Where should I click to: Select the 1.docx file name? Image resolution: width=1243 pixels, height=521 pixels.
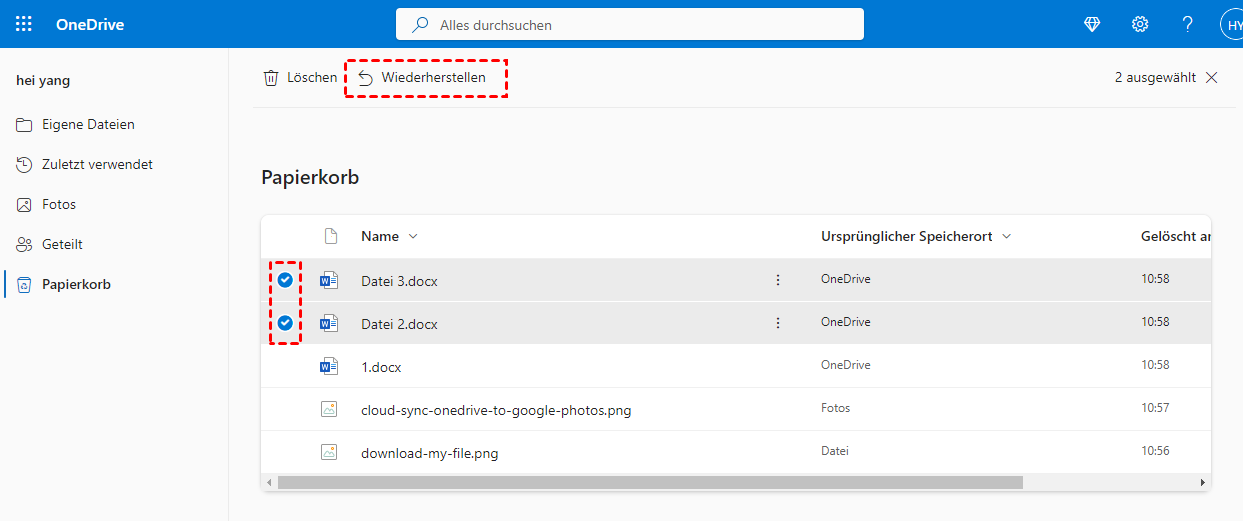click(381, 367)
